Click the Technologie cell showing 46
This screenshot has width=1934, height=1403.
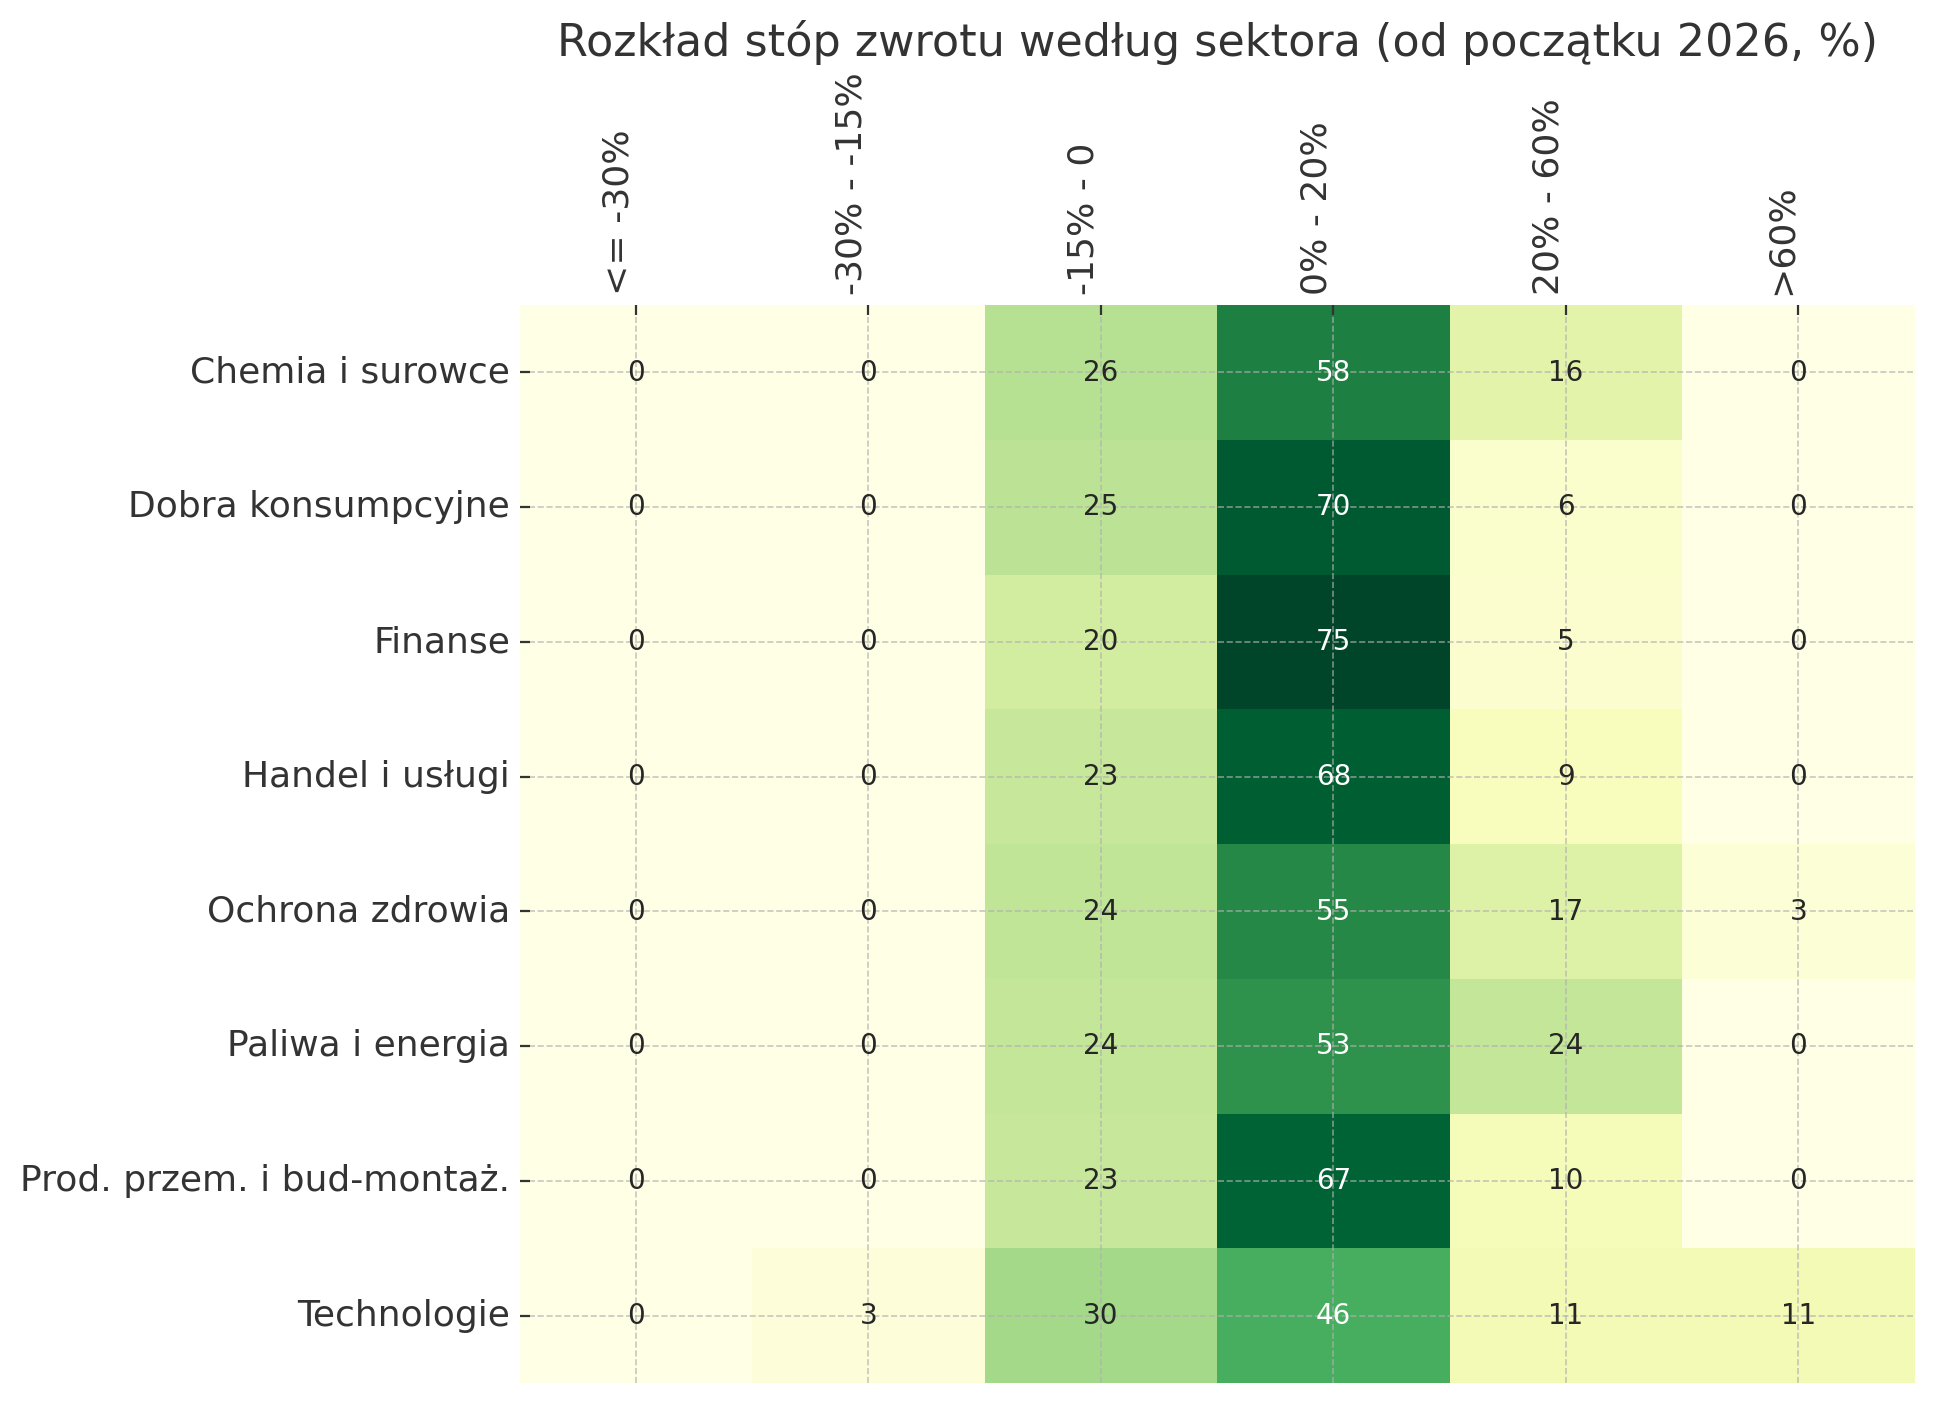[1333, 1314]
